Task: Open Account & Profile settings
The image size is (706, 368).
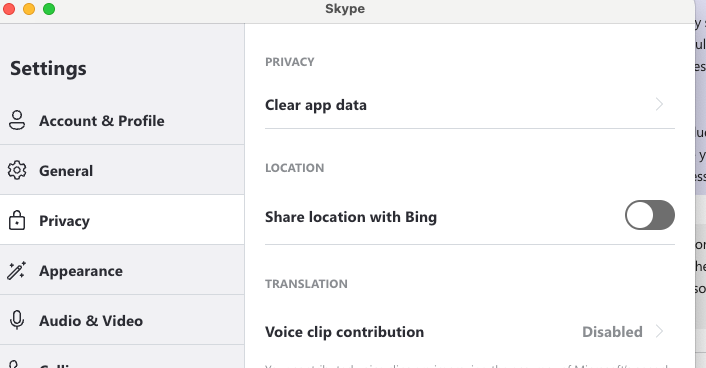Action: (122, 120)
